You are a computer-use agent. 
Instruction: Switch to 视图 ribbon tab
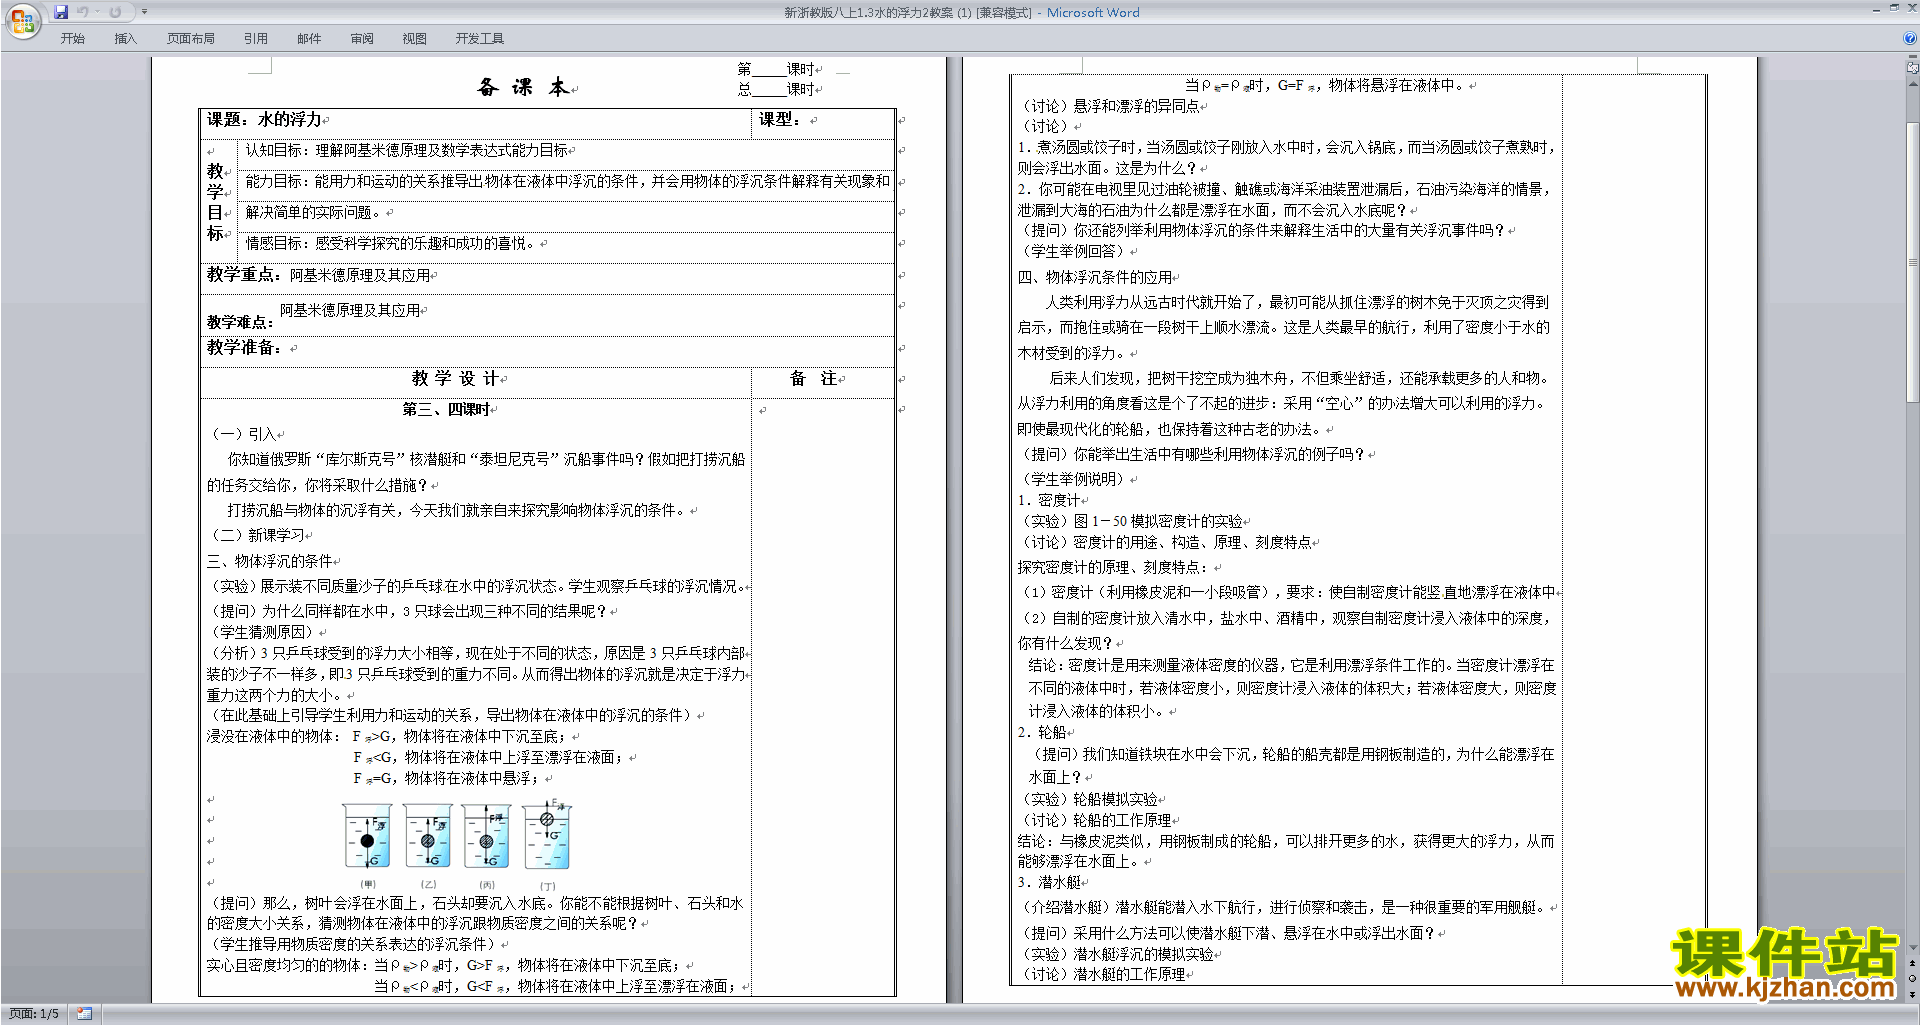(x=415, y=39)
